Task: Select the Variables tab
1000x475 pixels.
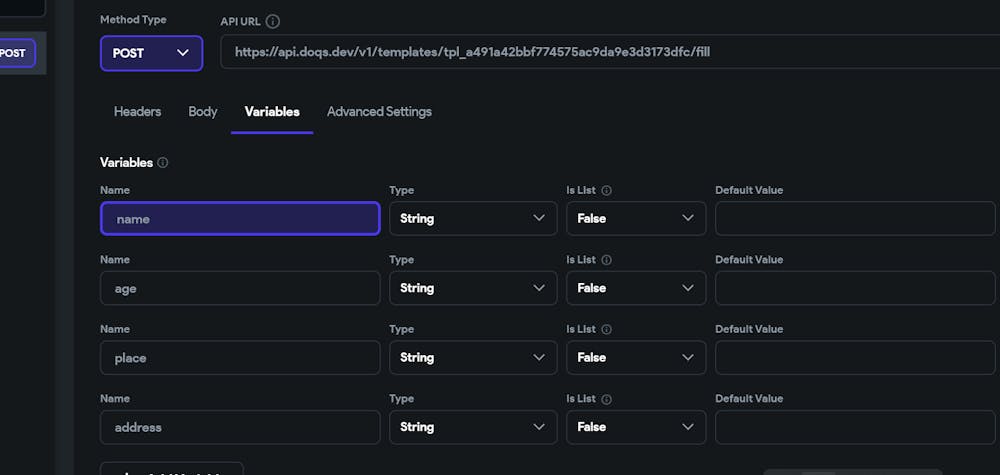Action: (x=272, y=112)
